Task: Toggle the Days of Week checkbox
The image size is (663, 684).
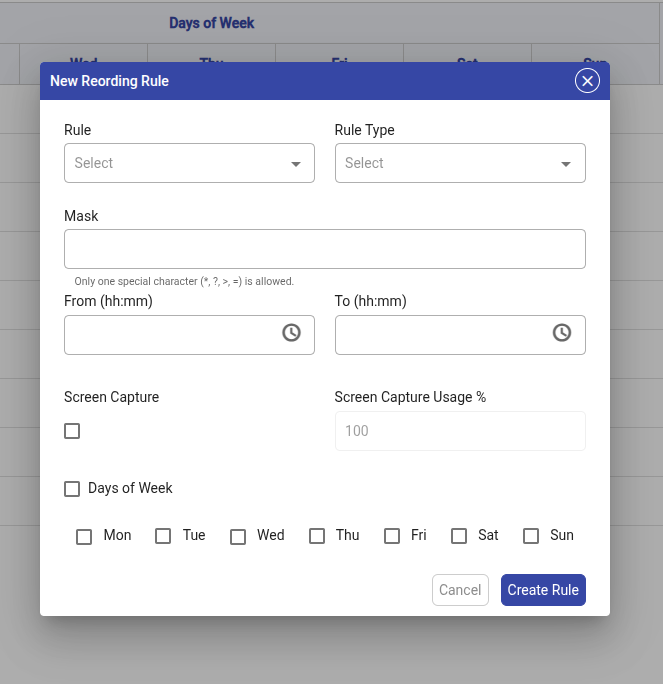Action: pyautogui.click(x=72, y=489)
